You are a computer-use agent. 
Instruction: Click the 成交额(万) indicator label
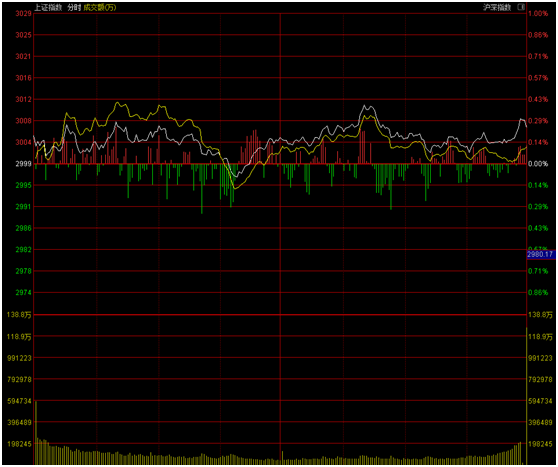[100, 7]
